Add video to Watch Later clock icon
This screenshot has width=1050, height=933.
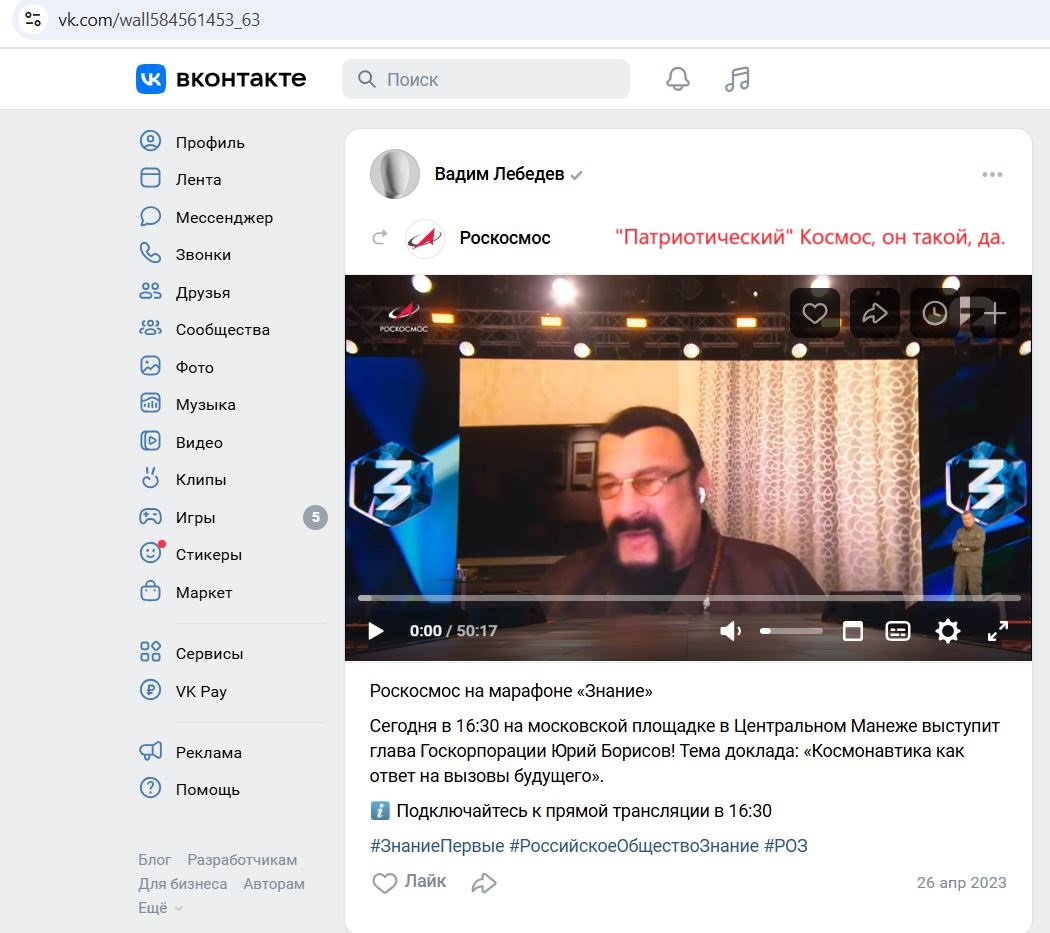[x=935, y=313]
